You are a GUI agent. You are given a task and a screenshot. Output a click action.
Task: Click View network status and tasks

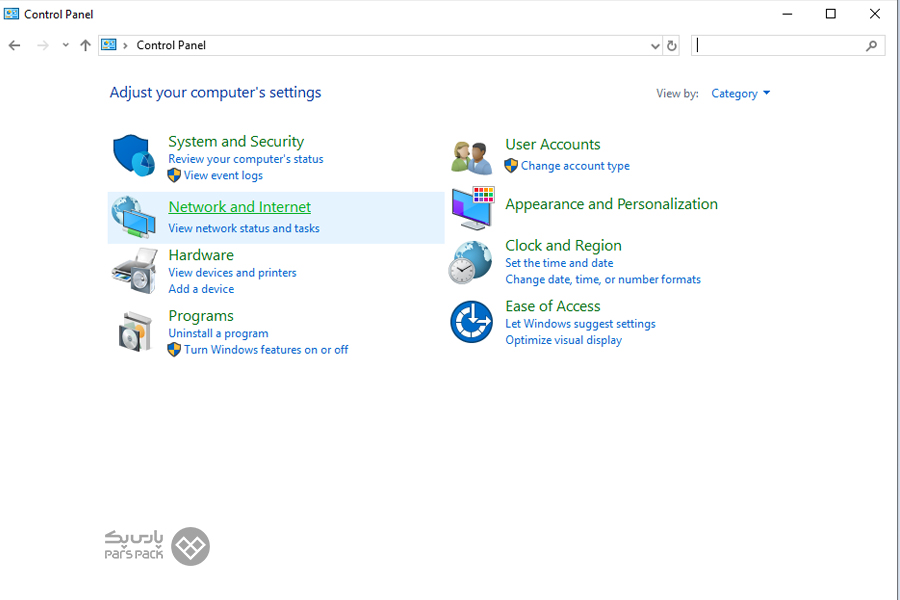point(244,228)
